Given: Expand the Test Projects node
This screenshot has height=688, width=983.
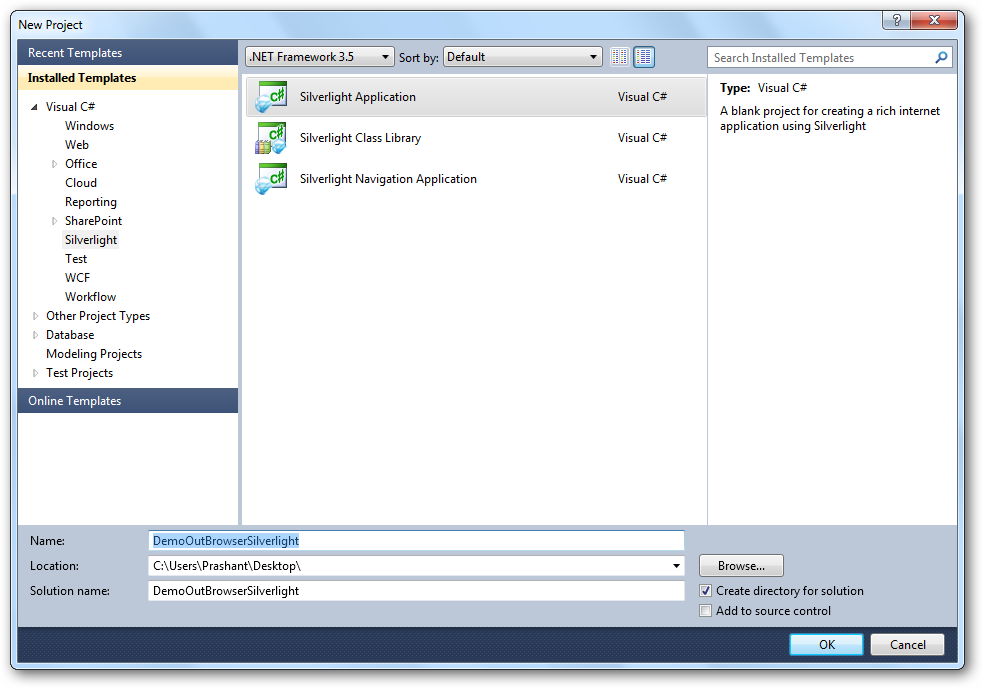Looking at the screenshot, I should click(x=36, y=373).
